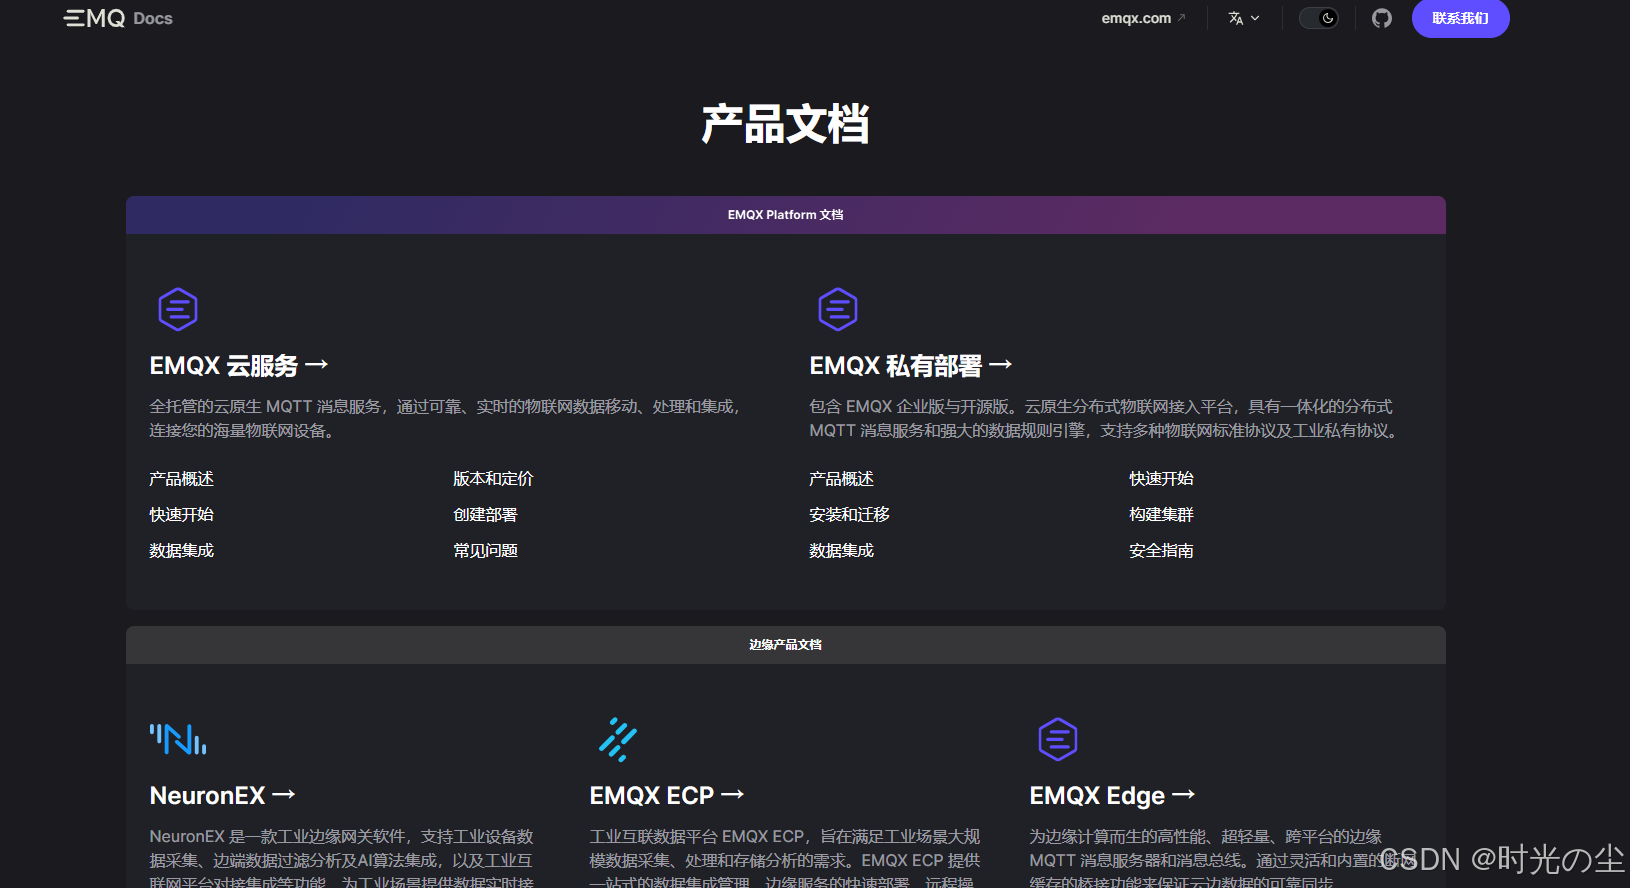The height and width of the screenshot is (888, 1630).
Task: Visit the emqx.com external link
Action: (1143, 18)
